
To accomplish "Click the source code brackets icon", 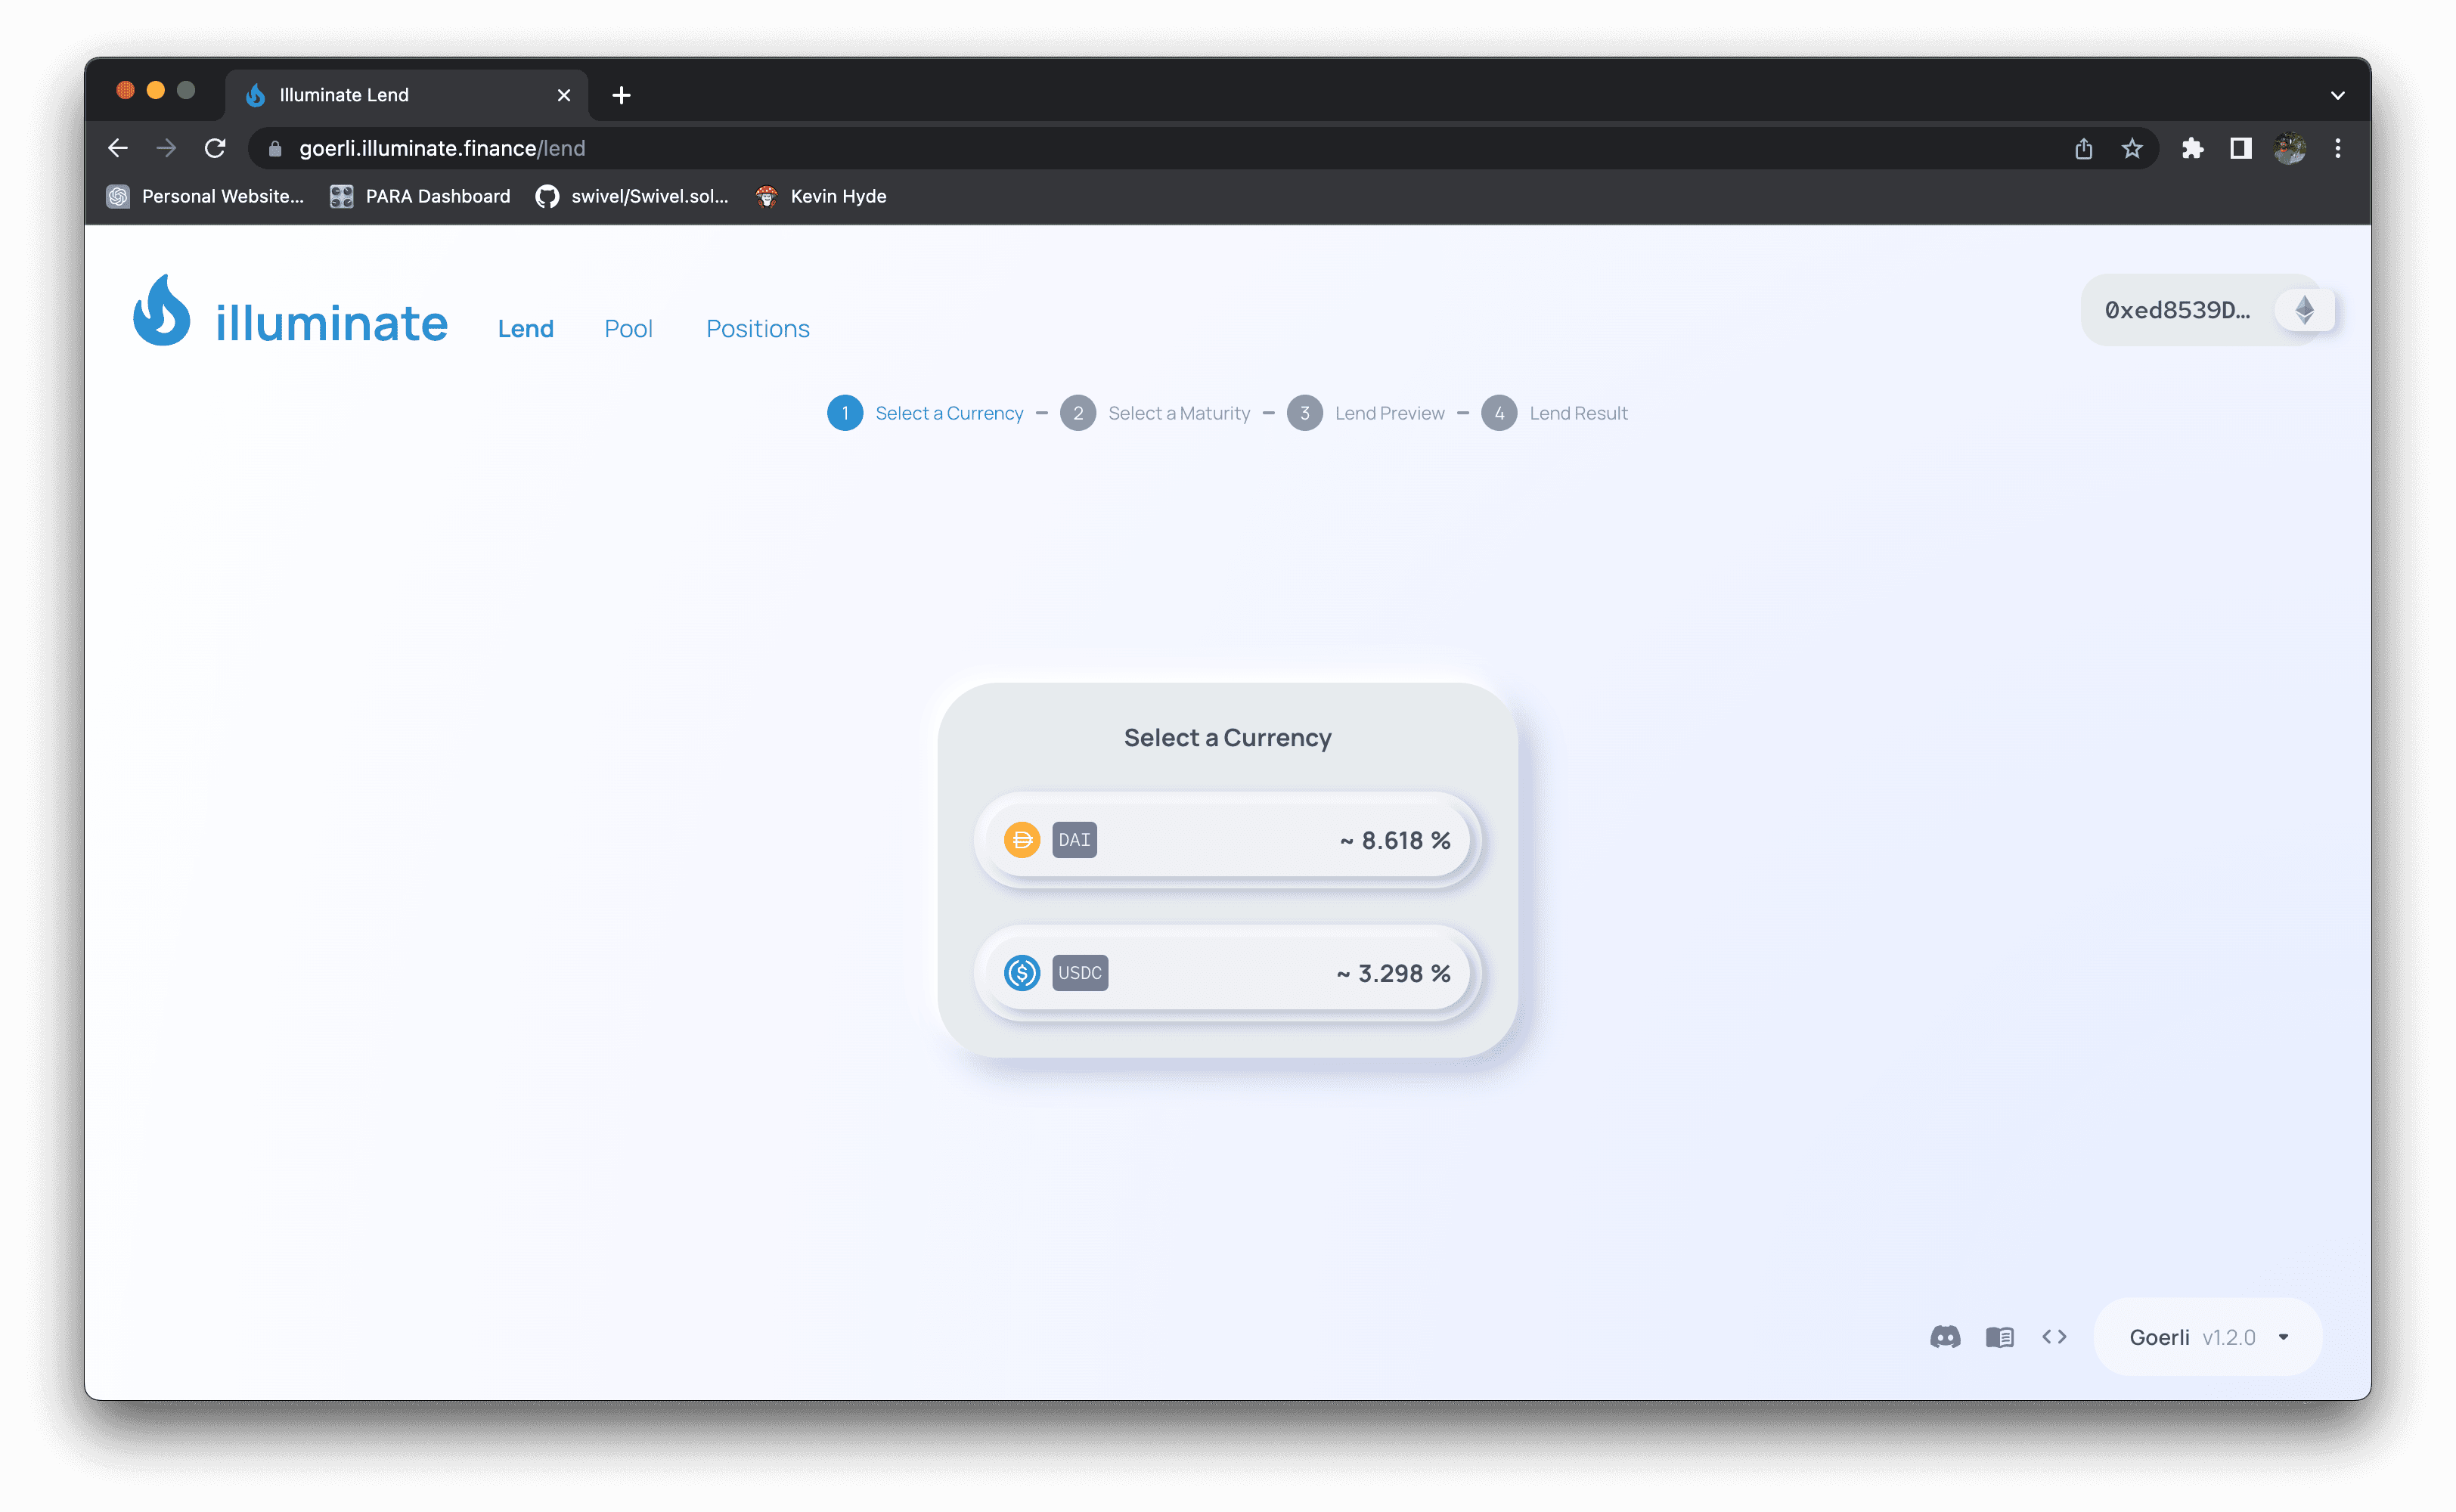I will coord(2054,1337).
